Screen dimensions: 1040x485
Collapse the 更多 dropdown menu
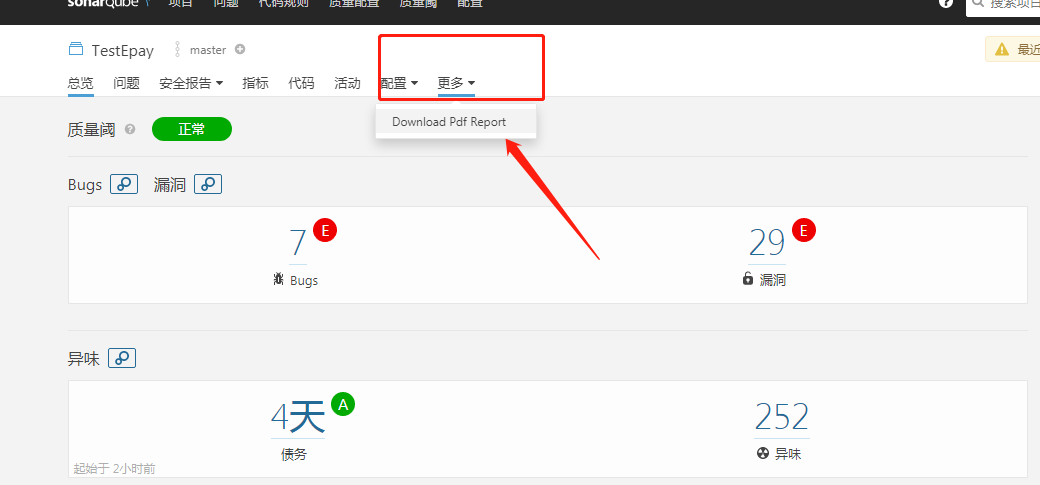(456, 83)
